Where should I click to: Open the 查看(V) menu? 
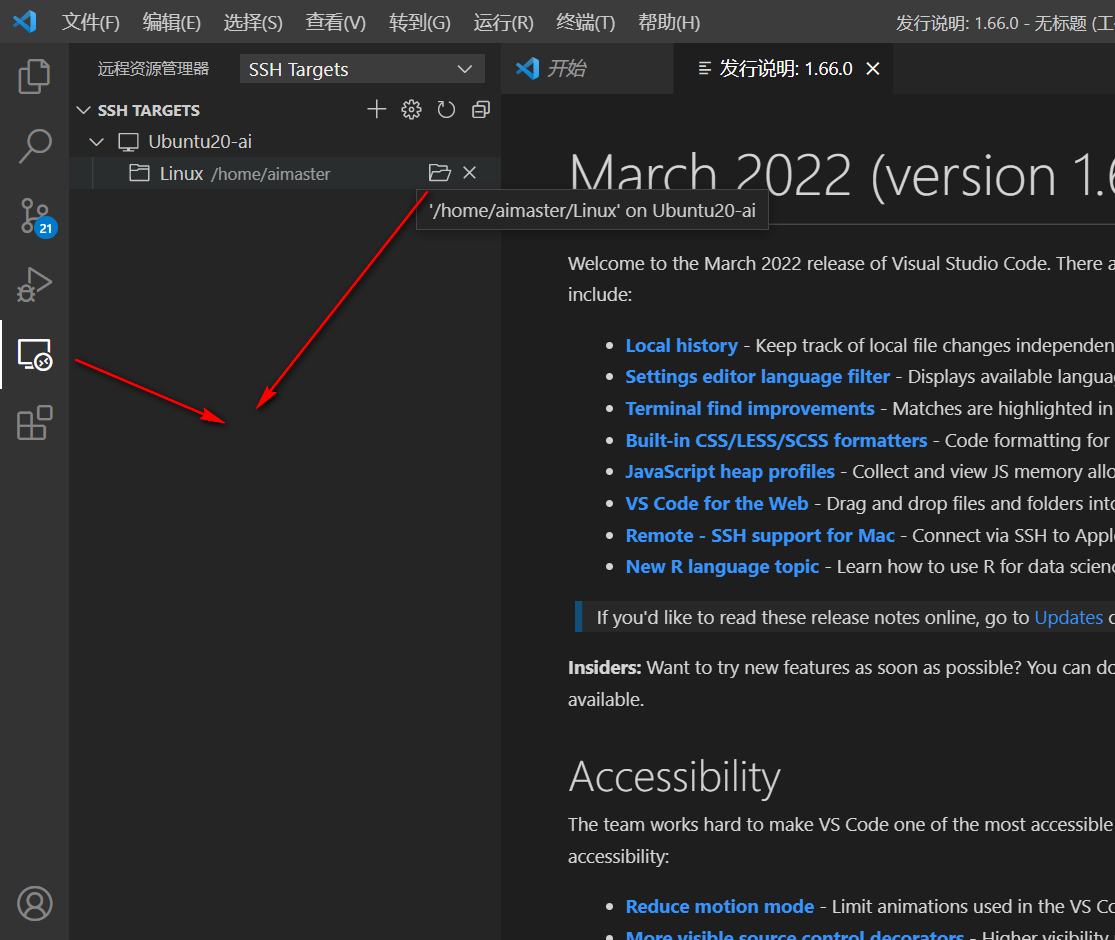tap(335, 23)
